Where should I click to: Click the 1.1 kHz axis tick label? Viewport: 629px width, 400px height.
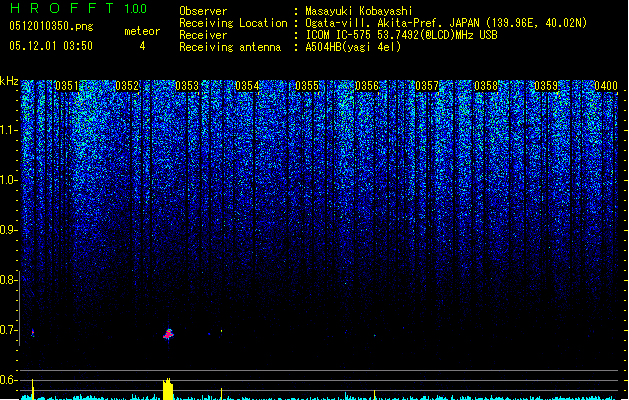click(8, 130)
